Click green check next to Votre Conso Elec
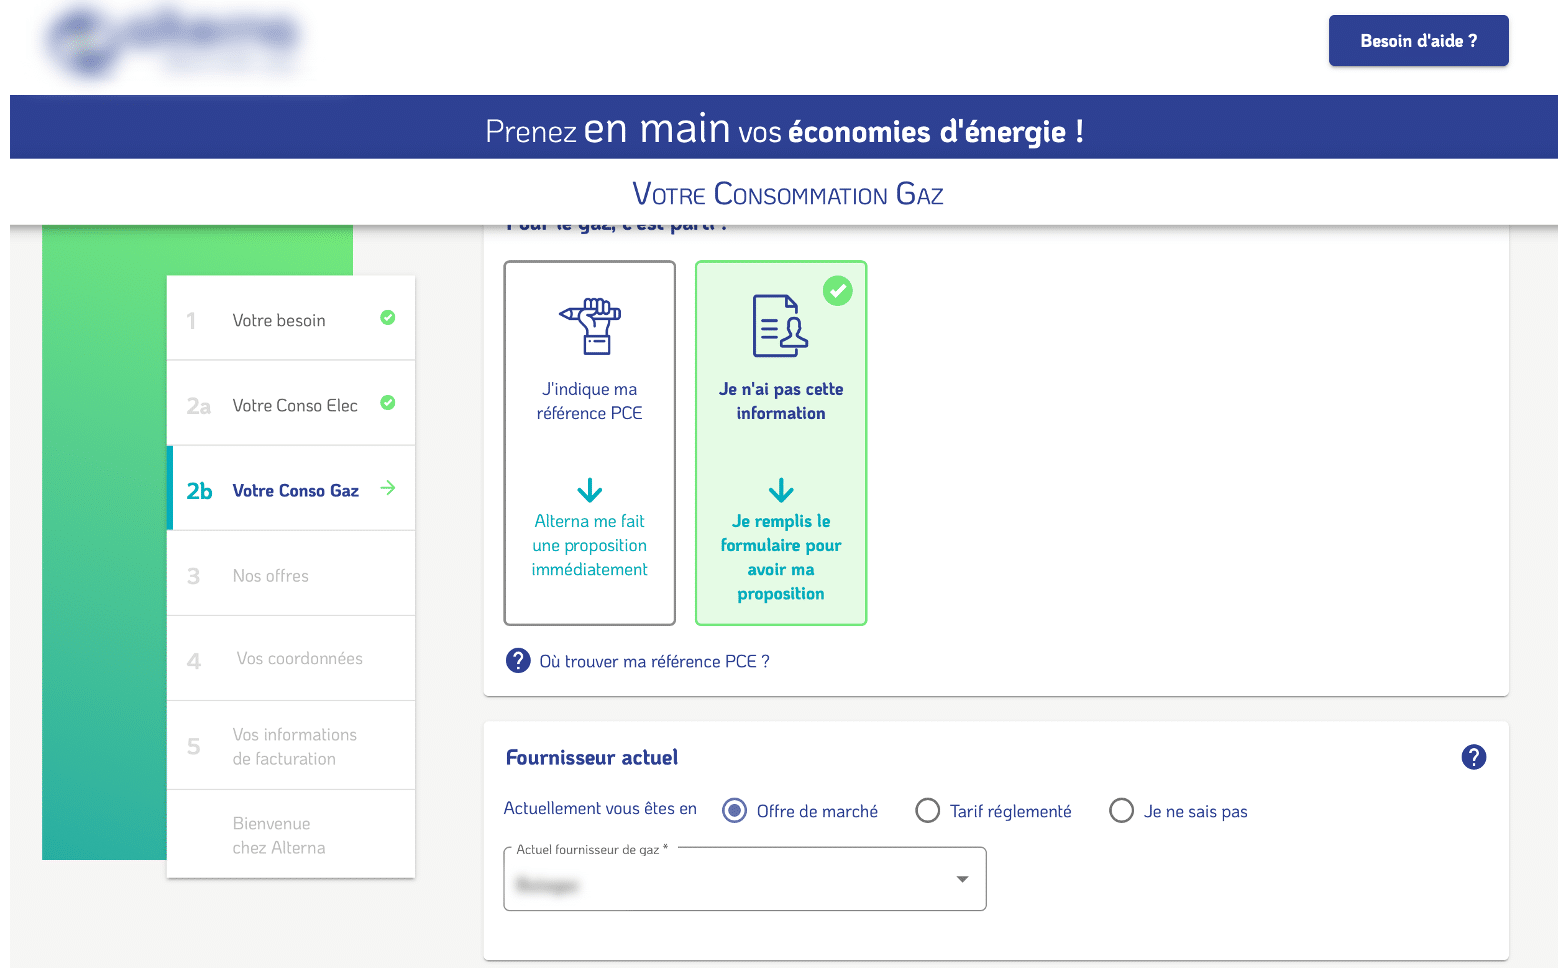 (x=388, y=403)
